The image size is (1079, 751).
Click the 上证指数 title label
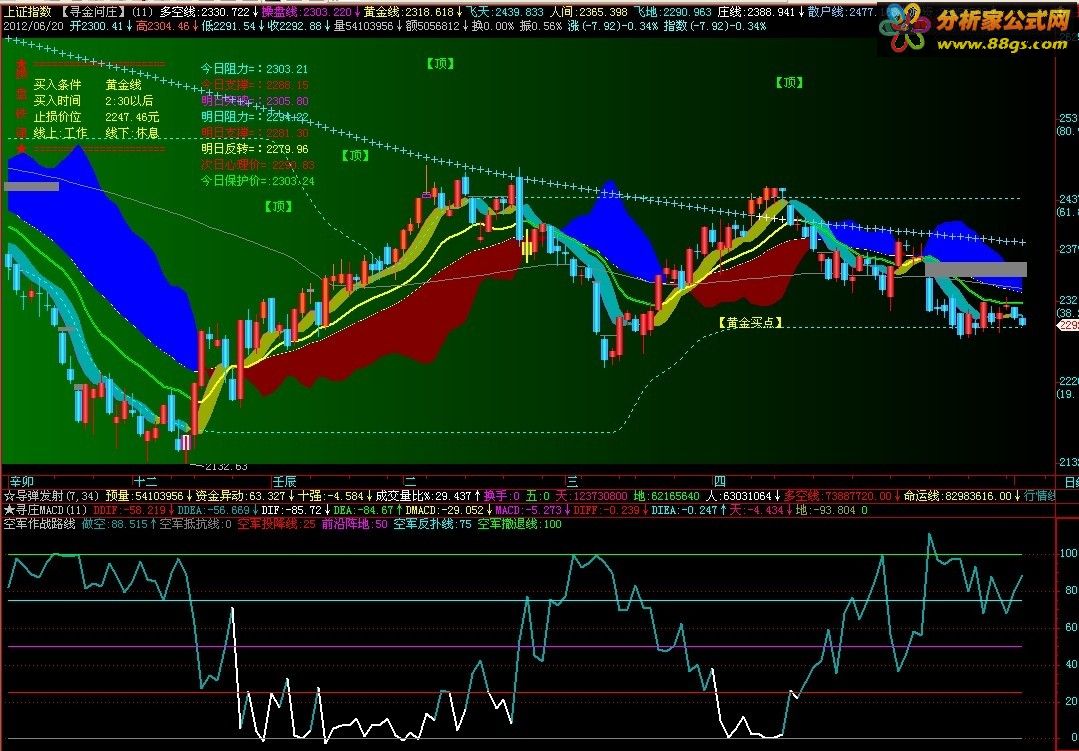[27, 12]
